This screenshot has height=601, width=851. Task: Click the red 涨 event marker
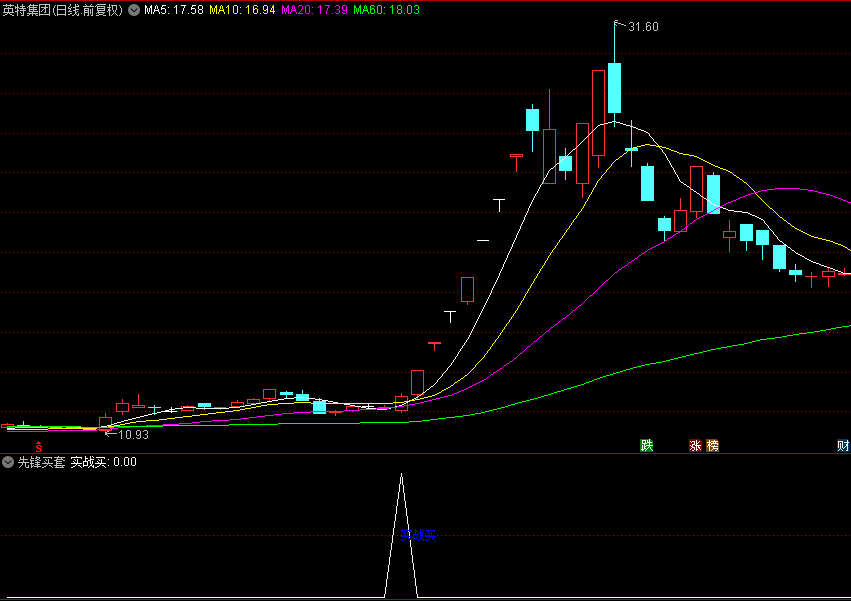[x=695, y=446]
